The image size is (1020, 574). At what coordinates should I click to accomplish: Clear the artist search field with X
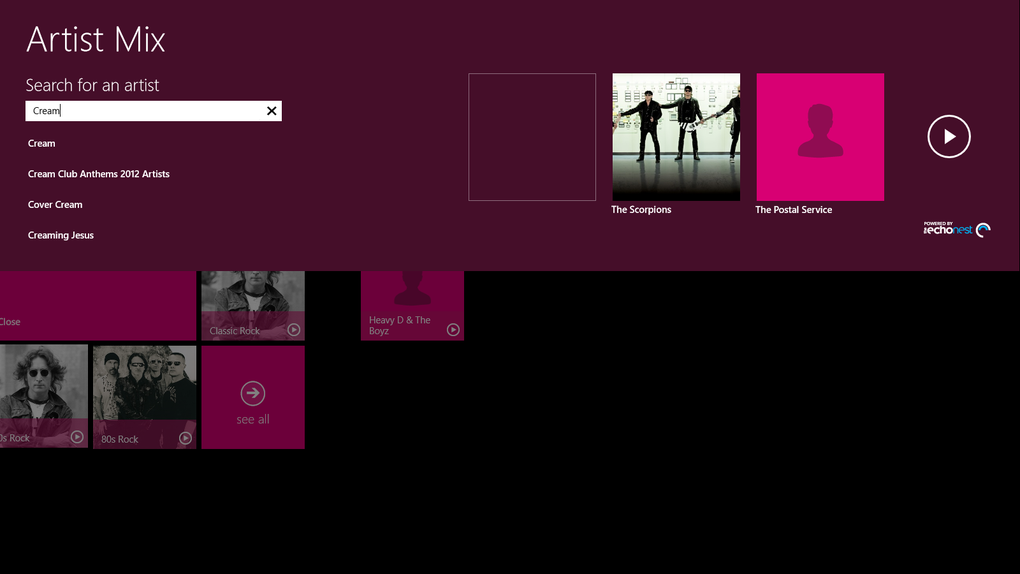click(x=272, y=111)
